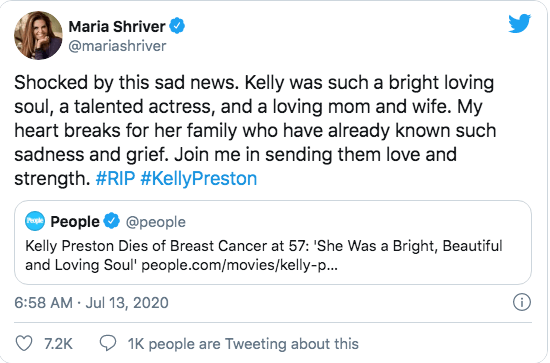Viewport: 550px width, 363px height.
Task: Click the 7.2K likes count
Action: (x=58, y=344)
